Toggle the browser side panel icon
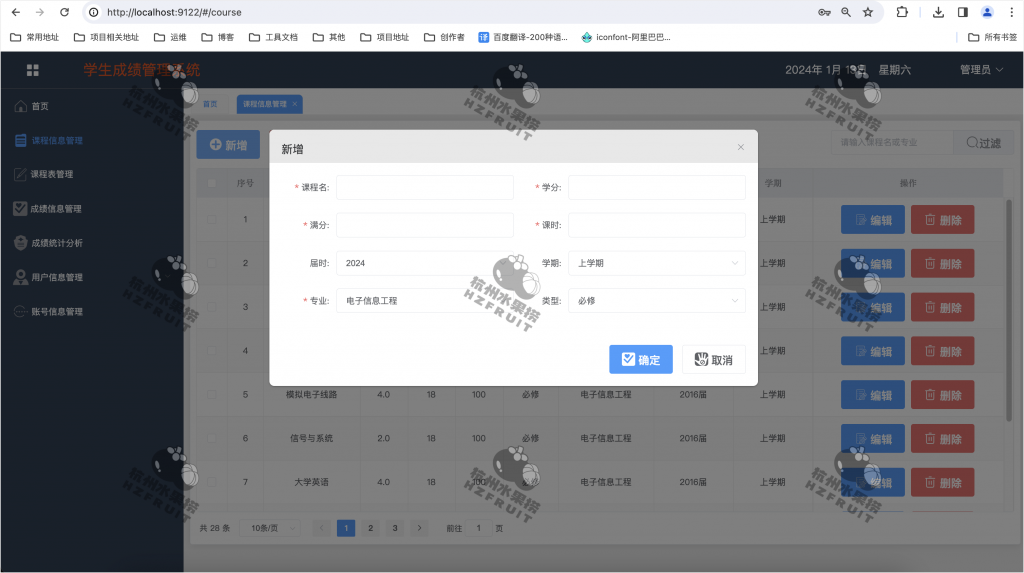The height and width of the screenshot is (573, 1024). pyautogui.click(x=963, y=12)
